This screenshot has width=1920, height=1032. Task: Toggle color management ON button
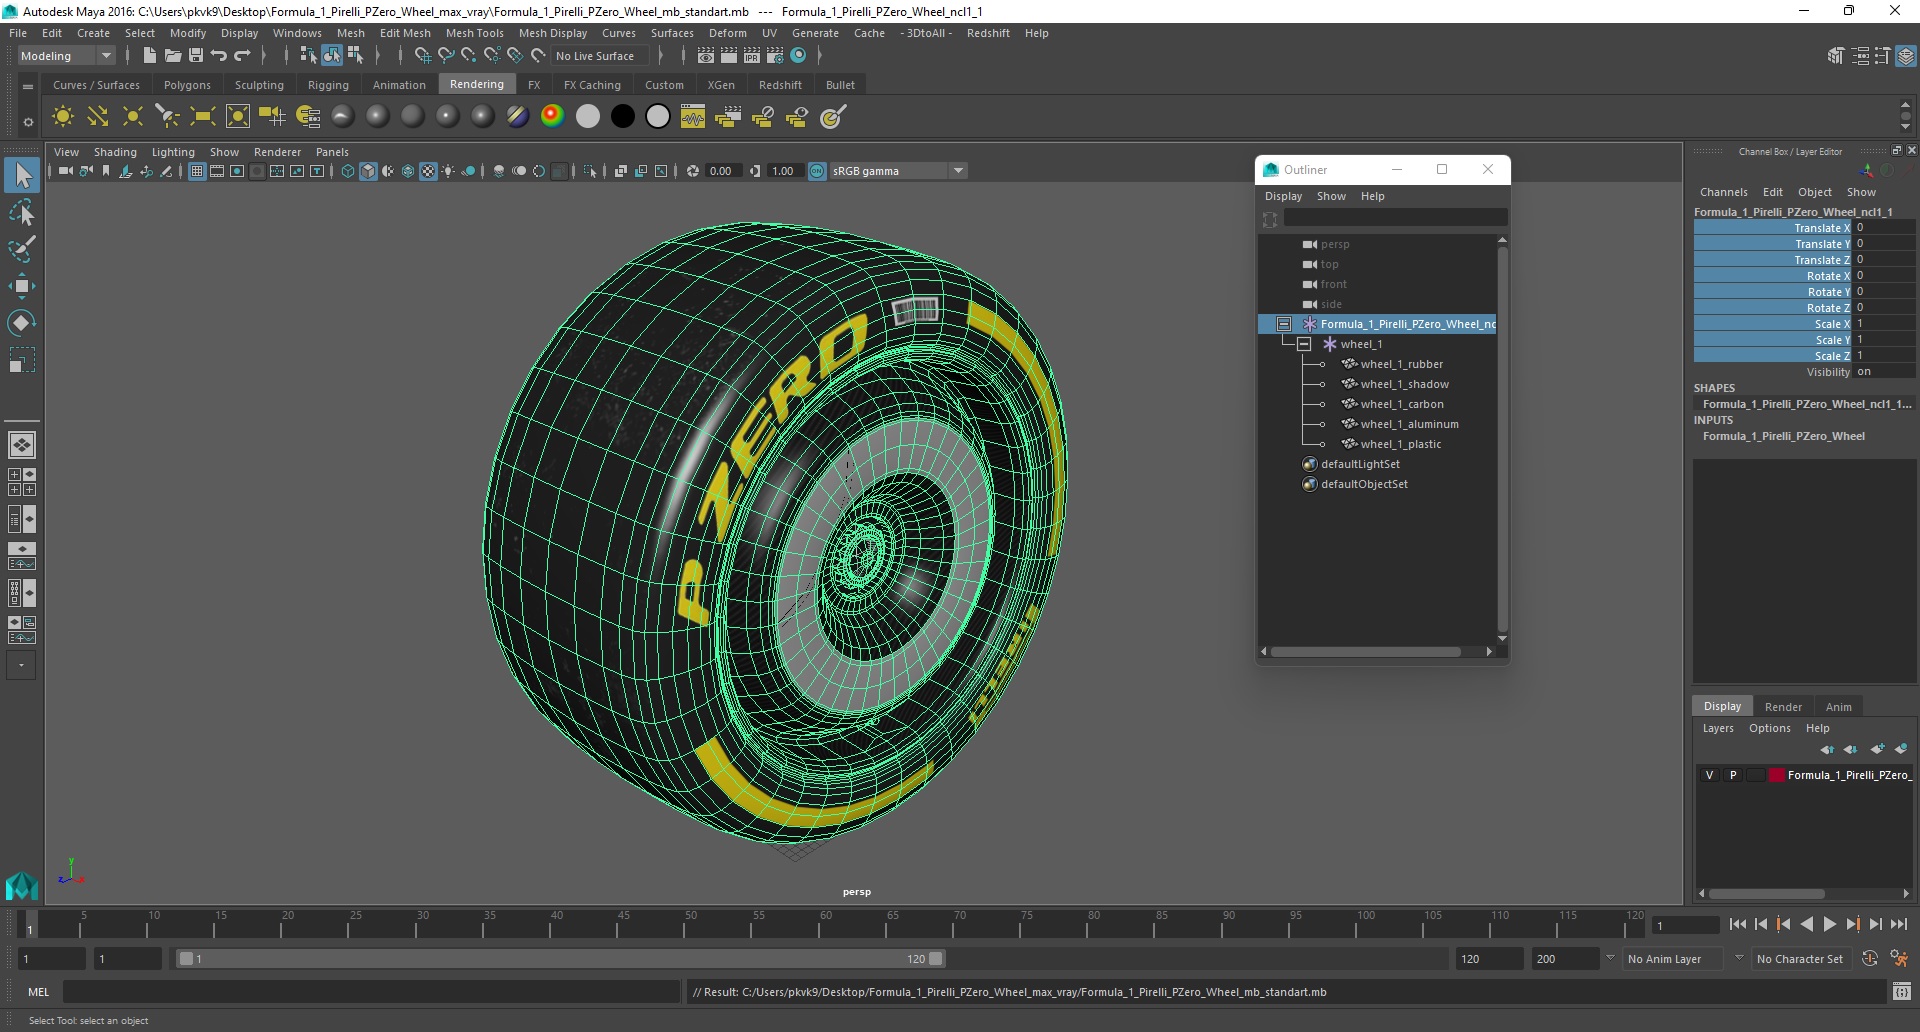pyautogui.click(x=817, y=171)
